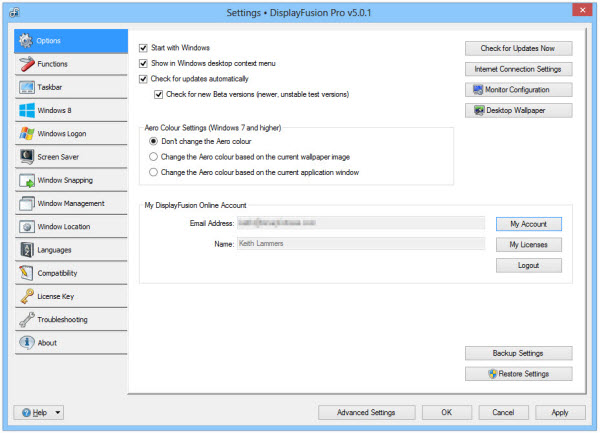
Task: Click the About info bubble icon
Action: tap(27, 343)
